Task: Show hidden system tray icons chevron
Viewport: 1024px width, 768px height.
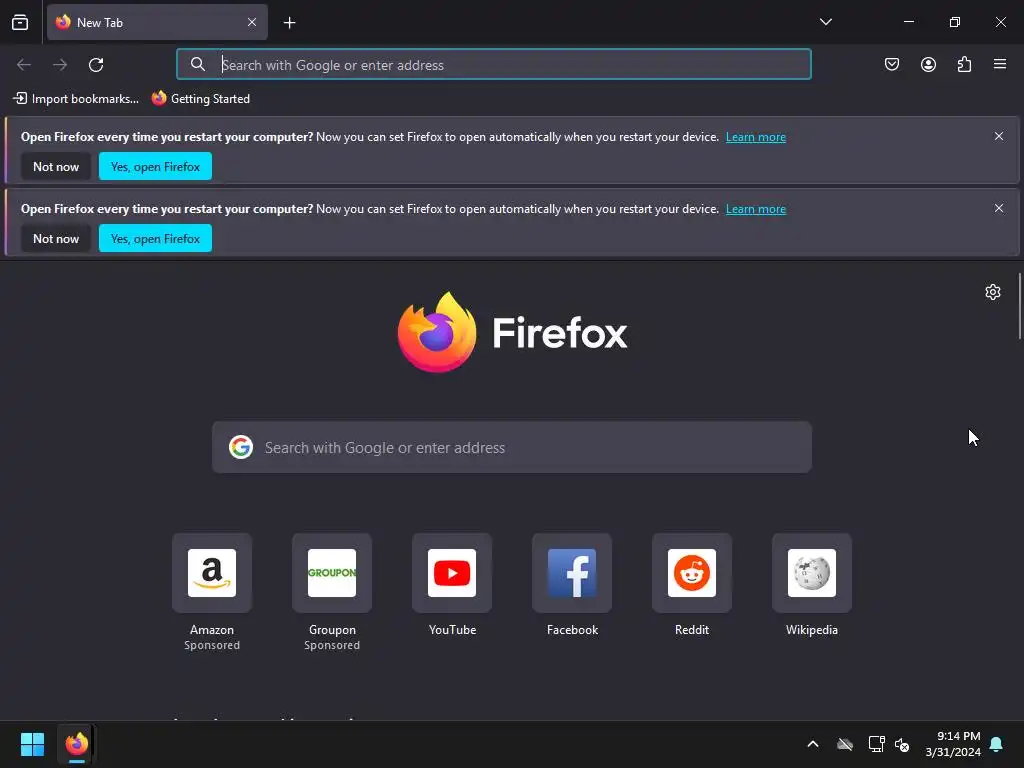Action: tap(812, 744)
